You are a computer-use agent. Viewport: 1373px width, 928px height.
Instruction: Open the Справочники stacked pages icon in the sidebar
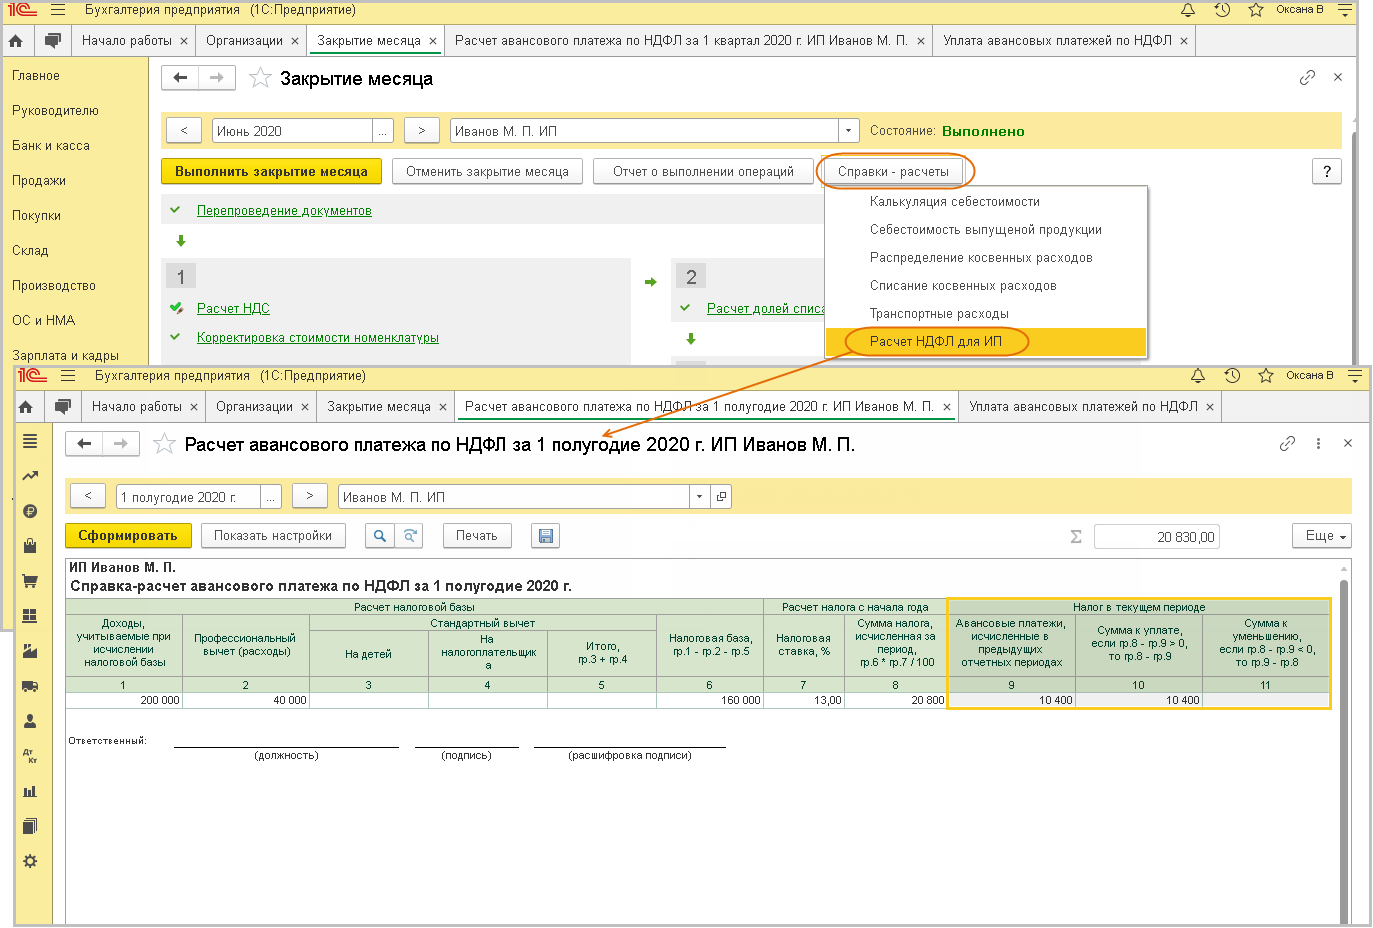click(30, 826)
